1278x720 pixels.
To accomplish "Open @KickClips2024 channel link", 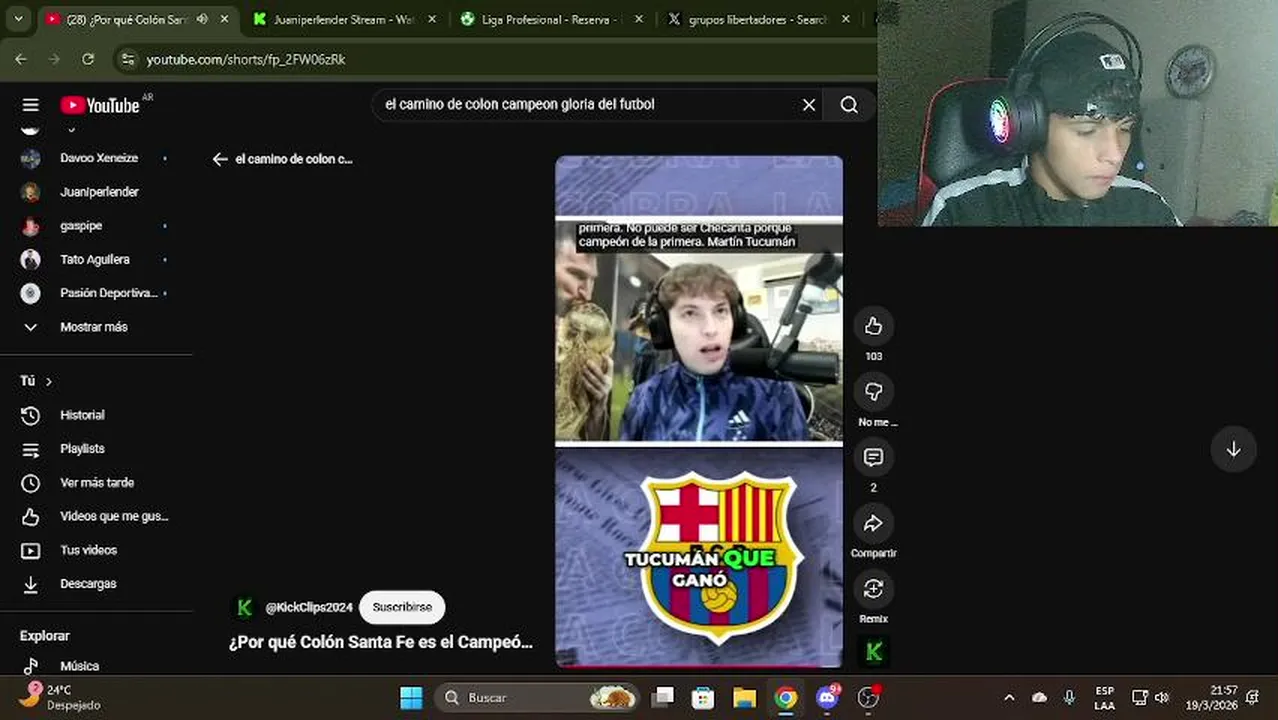I will (309, 607).
